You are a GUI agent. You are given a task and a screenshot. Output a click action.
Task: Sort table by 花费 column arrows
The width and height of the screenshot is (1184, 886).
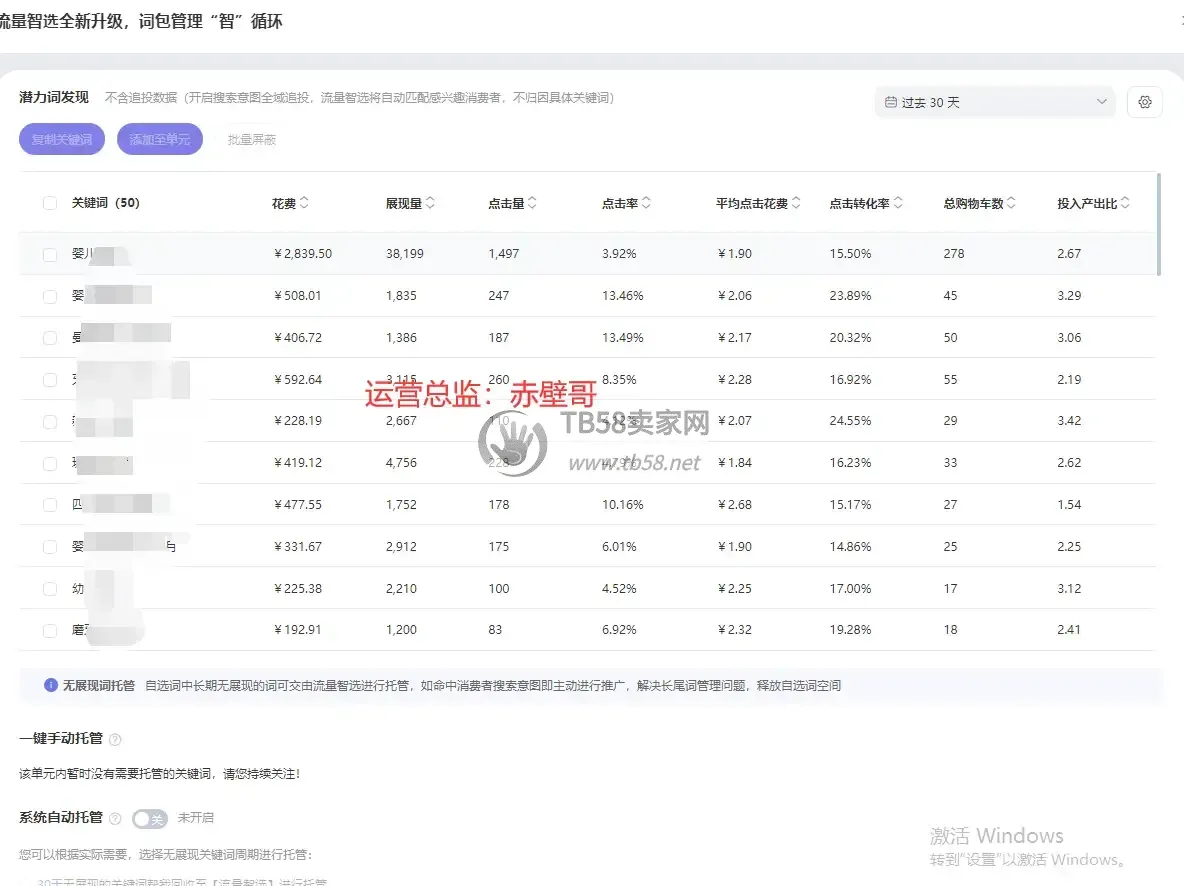304,202
